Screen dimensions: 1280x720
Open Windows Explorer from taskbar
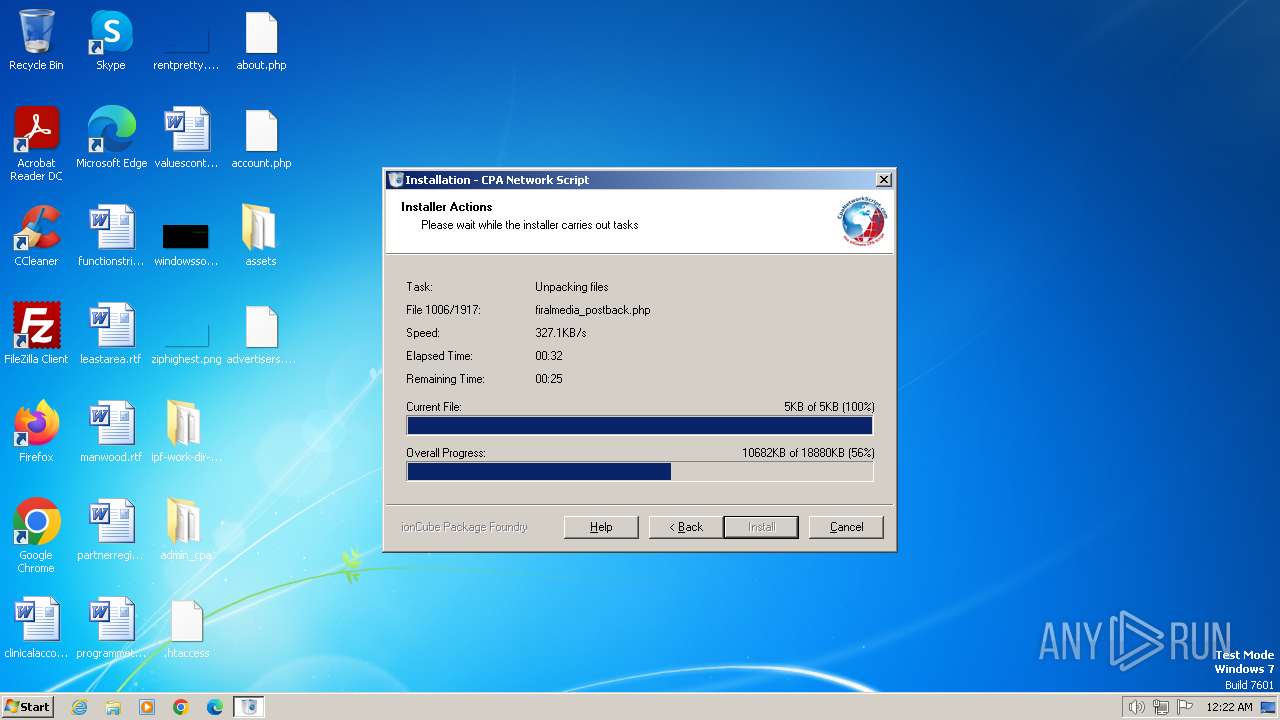[x=113, y=707]
